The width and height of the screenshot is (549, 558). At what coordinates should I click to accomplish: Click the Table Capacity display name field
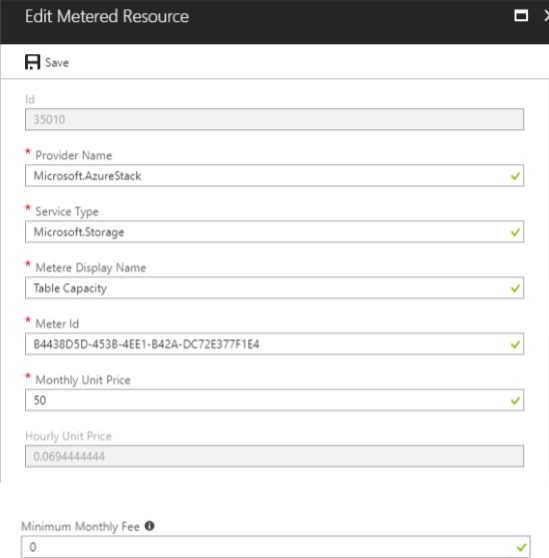click(x=274, y=288)
